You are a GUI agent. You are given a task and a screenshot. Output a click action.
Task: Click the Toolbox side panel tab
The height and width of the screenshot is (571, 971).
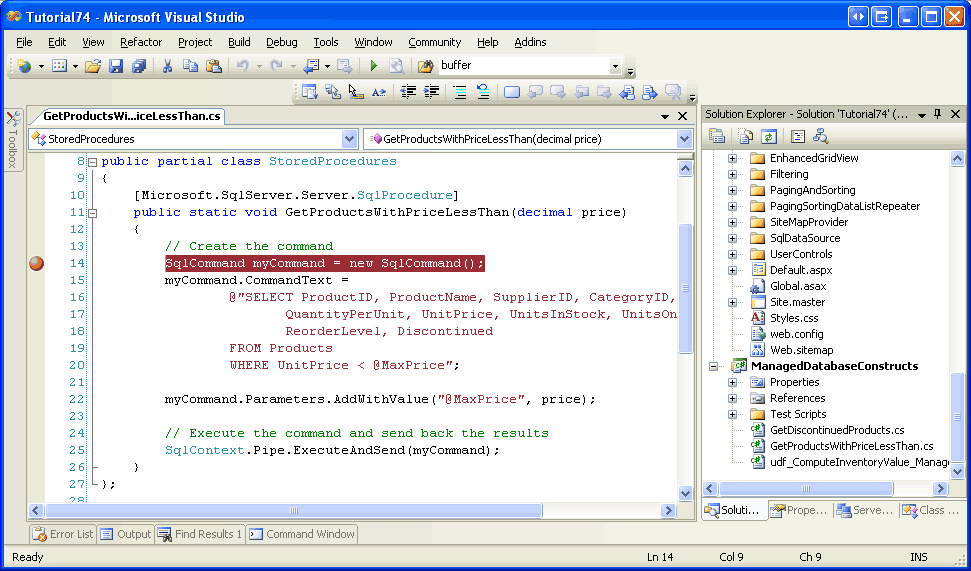pos(13,139)
